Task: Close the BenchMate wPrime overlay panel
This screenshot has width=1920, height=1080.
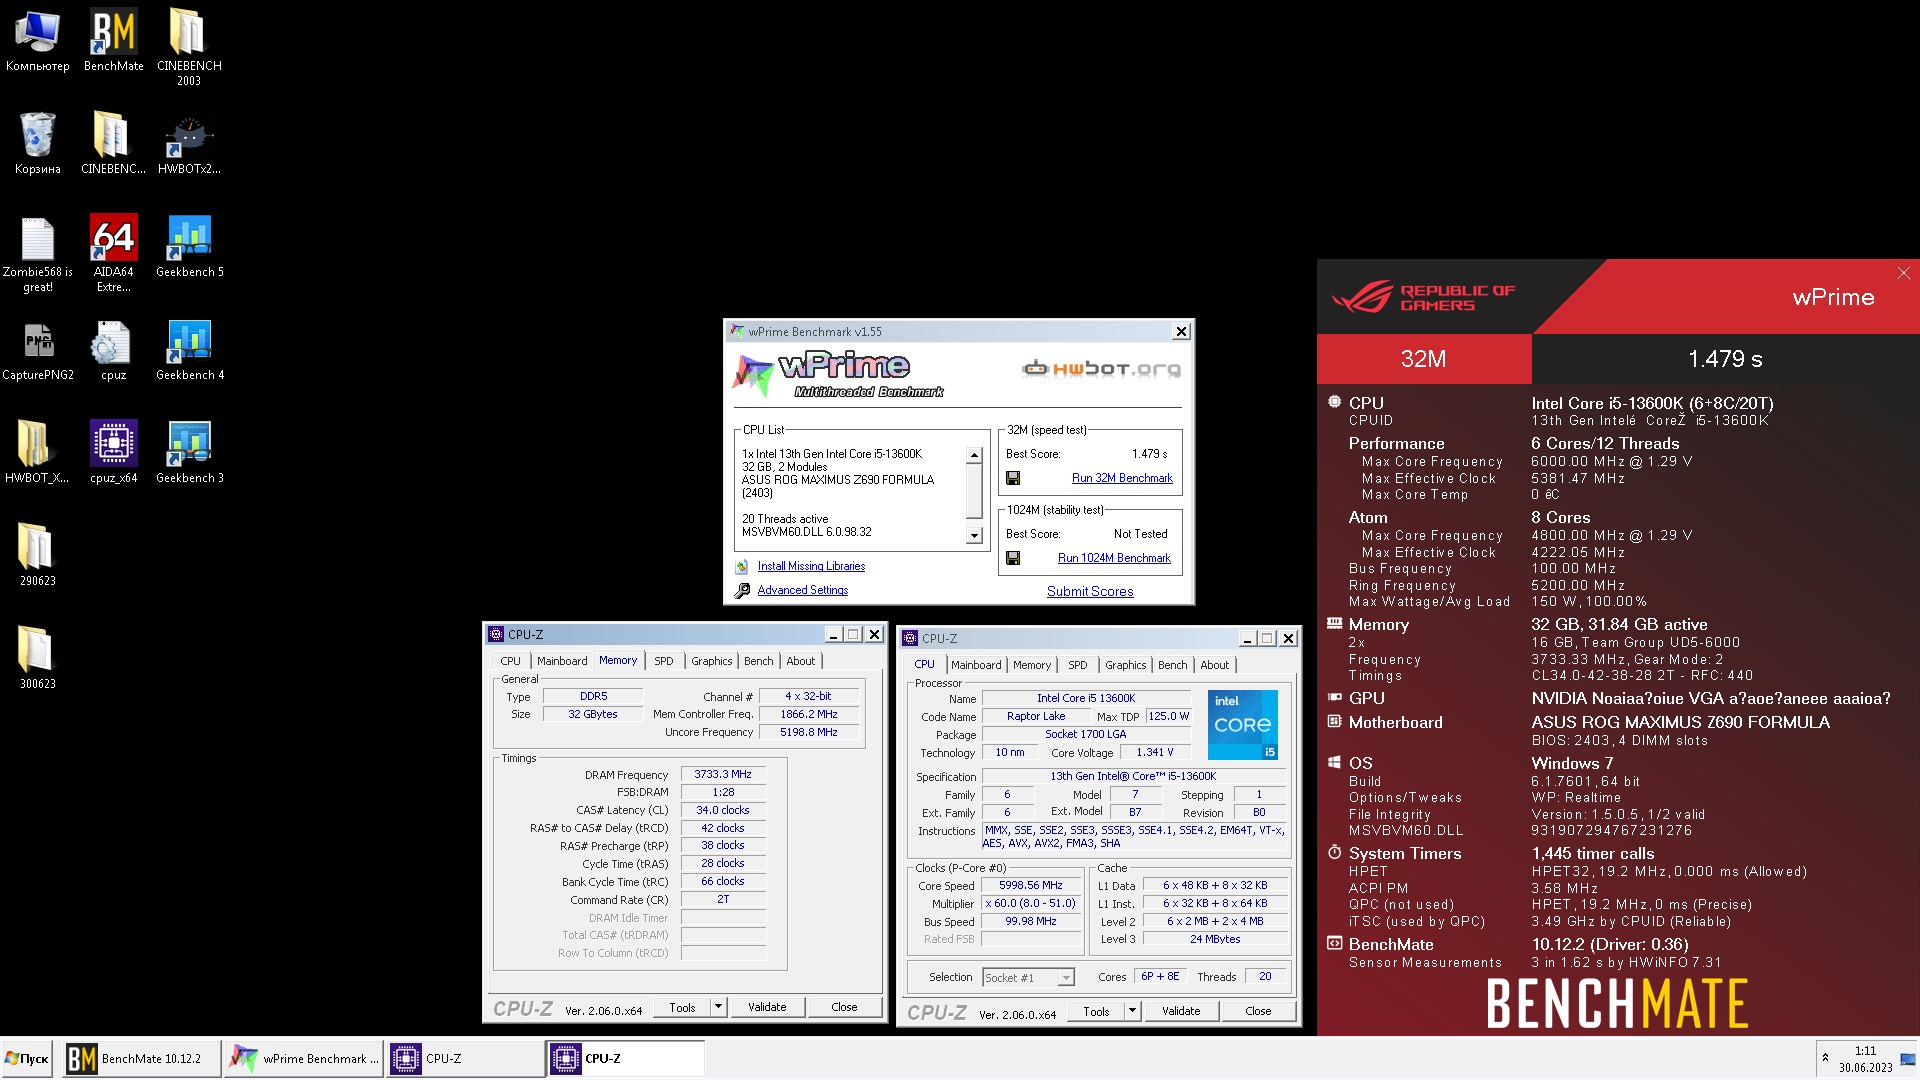Action: click(1903, 273)
